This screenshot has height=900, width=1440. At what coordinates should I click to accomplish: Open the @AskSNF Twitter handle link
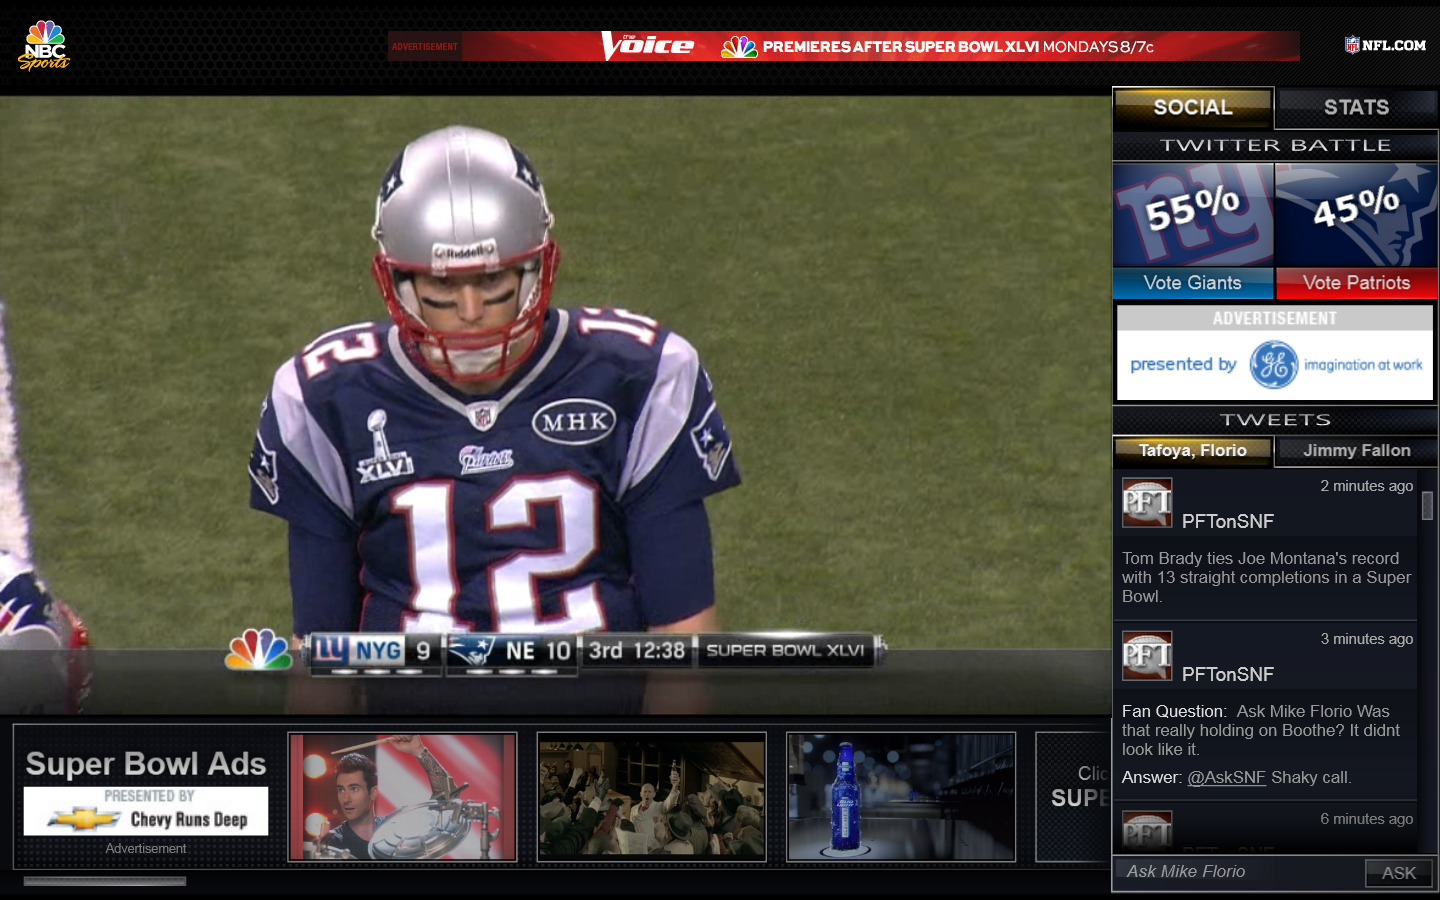point(1226,778)
